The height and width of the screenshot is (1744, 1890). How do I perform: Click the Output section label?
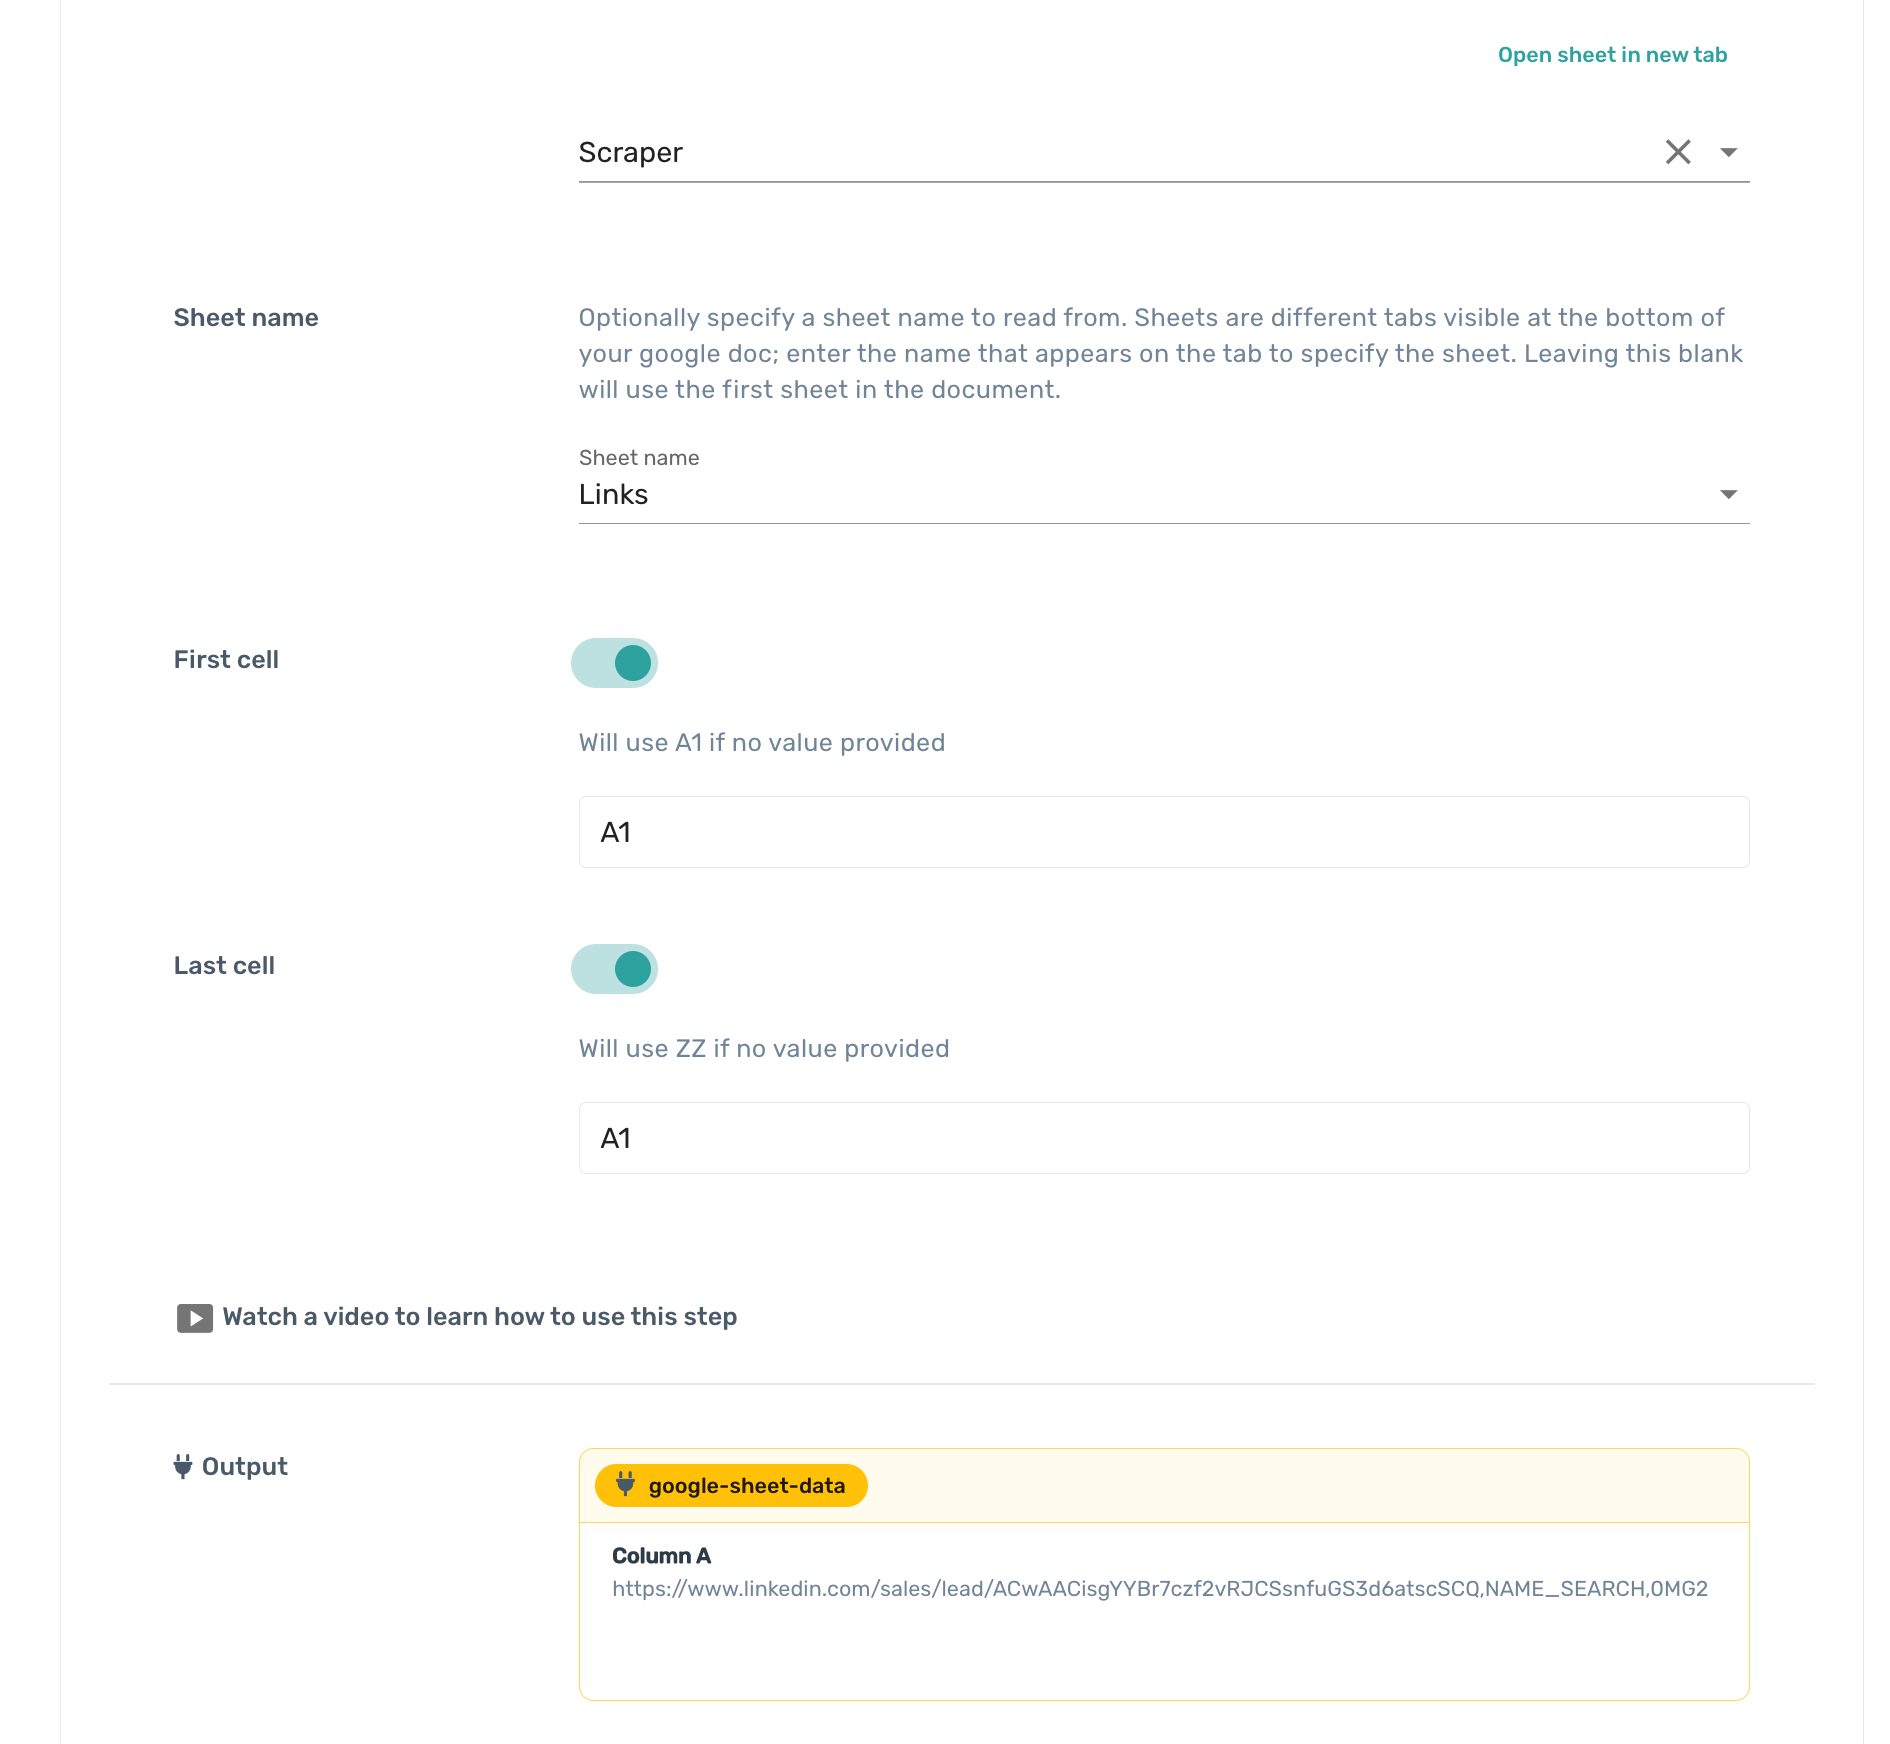click(x=244, y=1466)
